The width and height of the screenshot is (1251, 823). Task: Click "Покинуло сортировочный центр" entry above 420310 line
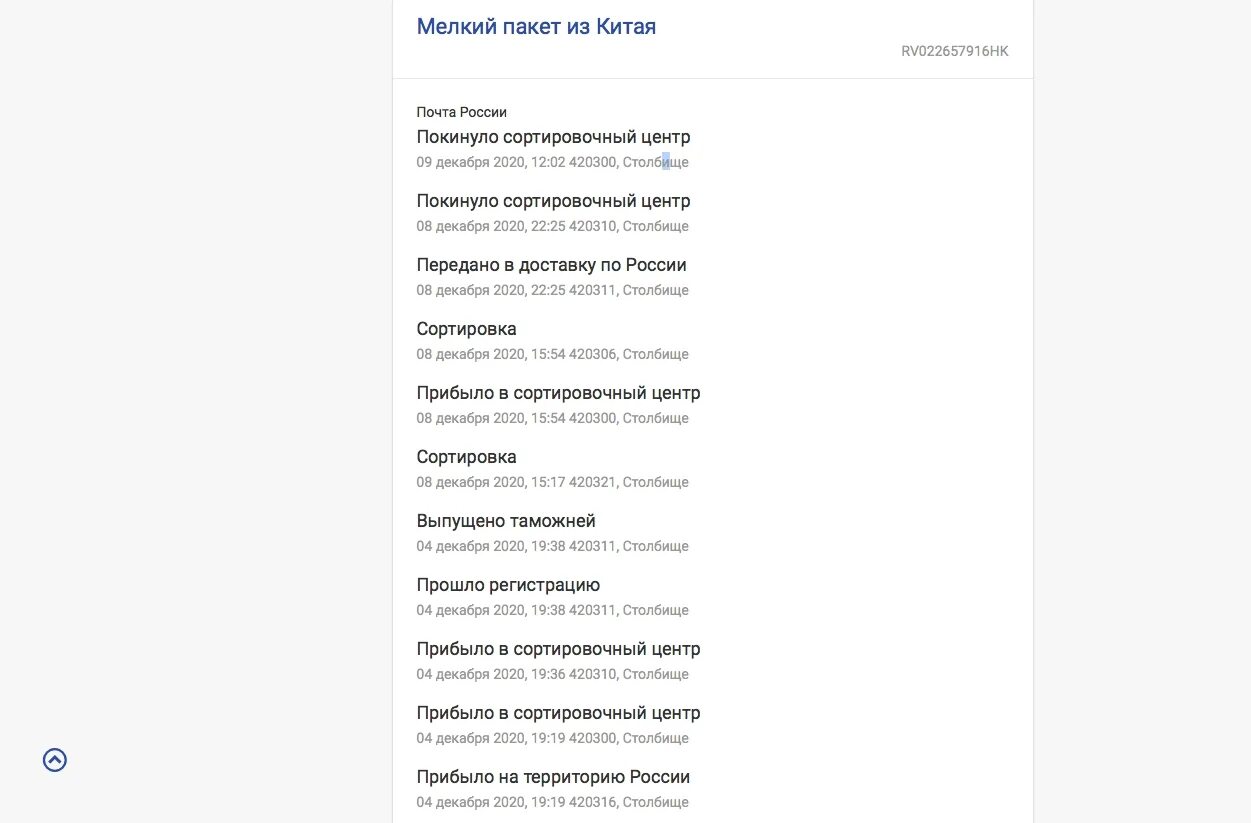coord(553,201)
